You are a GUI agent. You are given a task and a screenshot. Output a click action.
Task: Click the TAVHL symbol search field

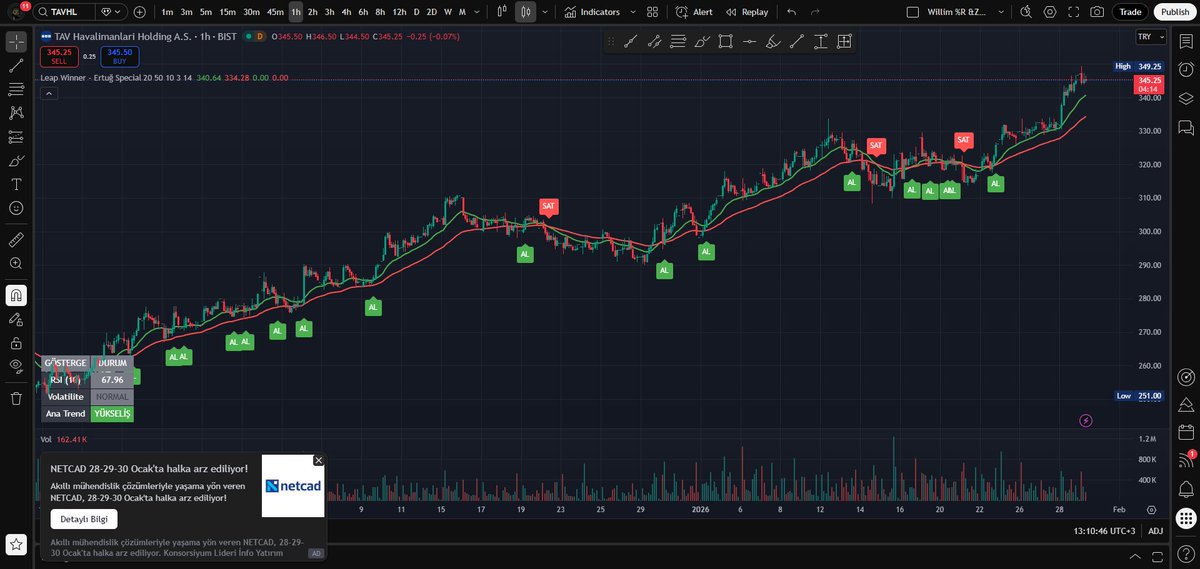[x=64, y=12]
